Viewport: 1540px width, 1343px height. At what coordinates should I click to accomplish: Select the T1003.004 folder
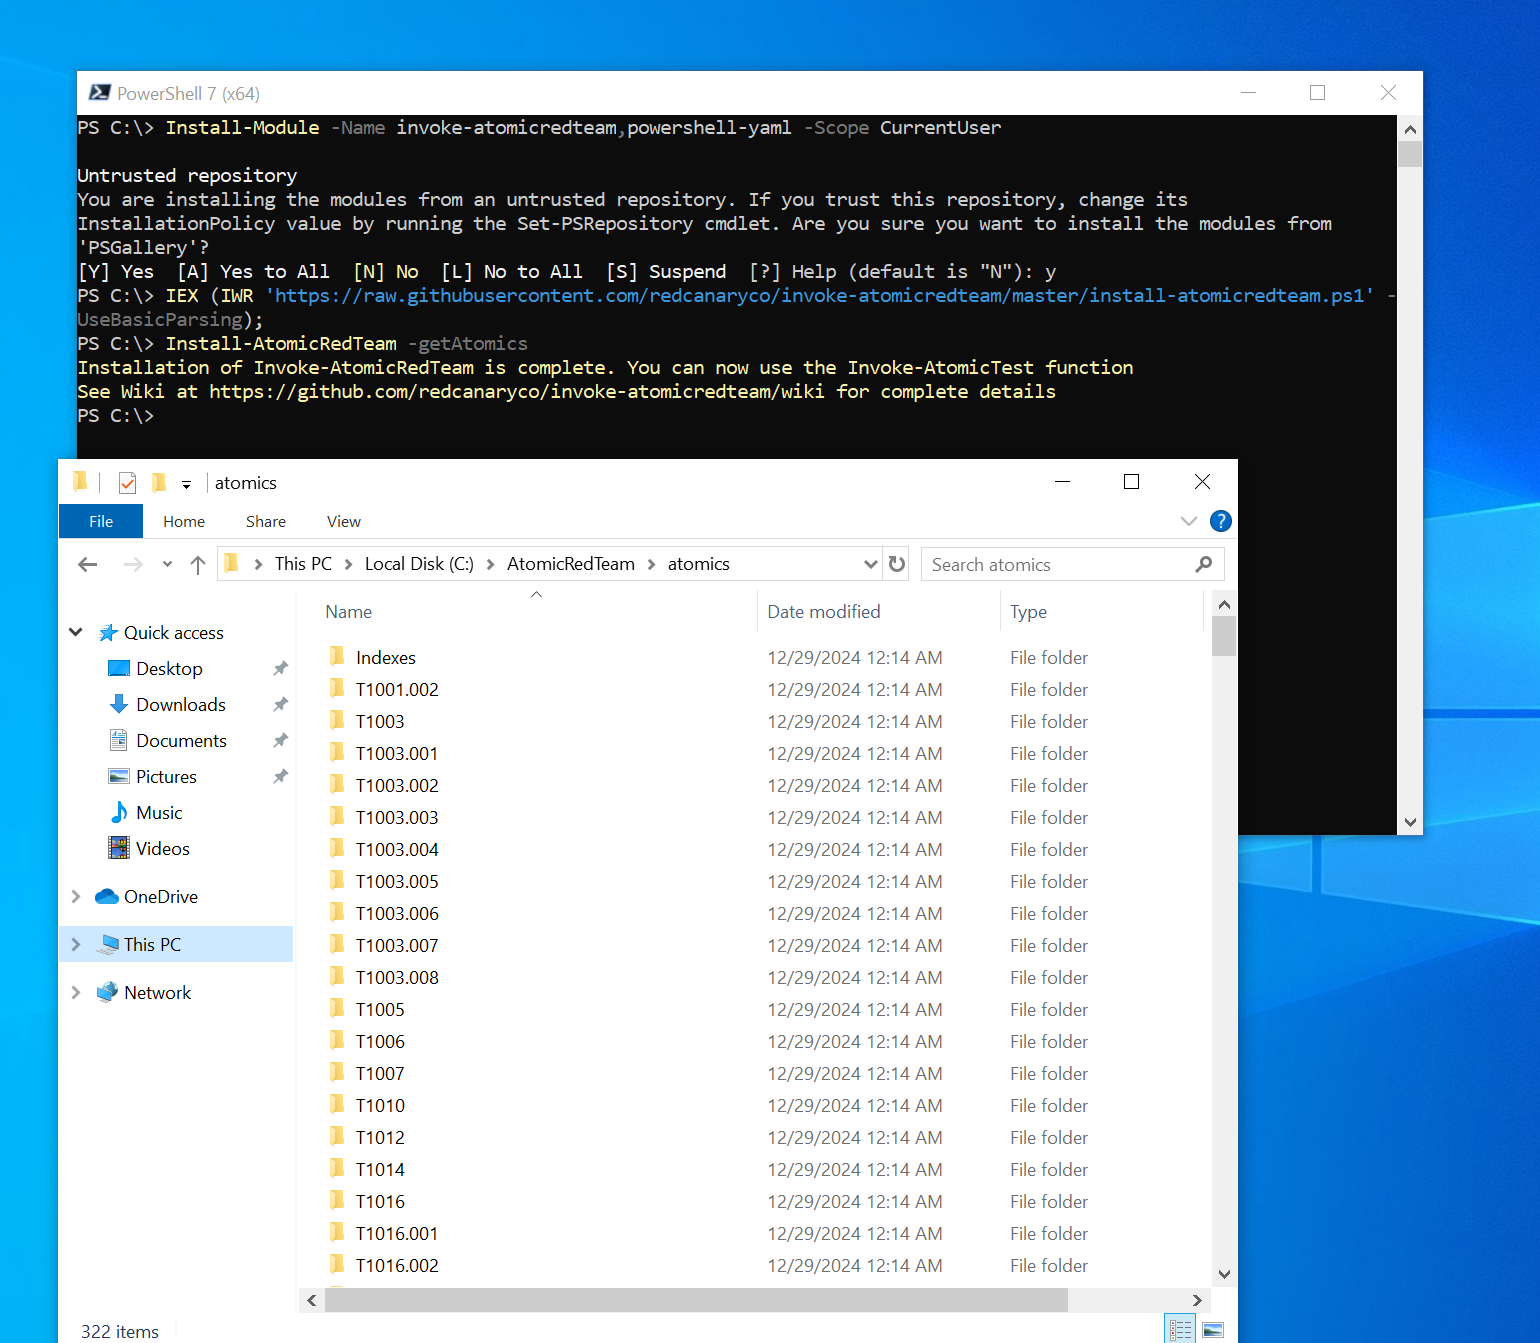pos(397,850)
